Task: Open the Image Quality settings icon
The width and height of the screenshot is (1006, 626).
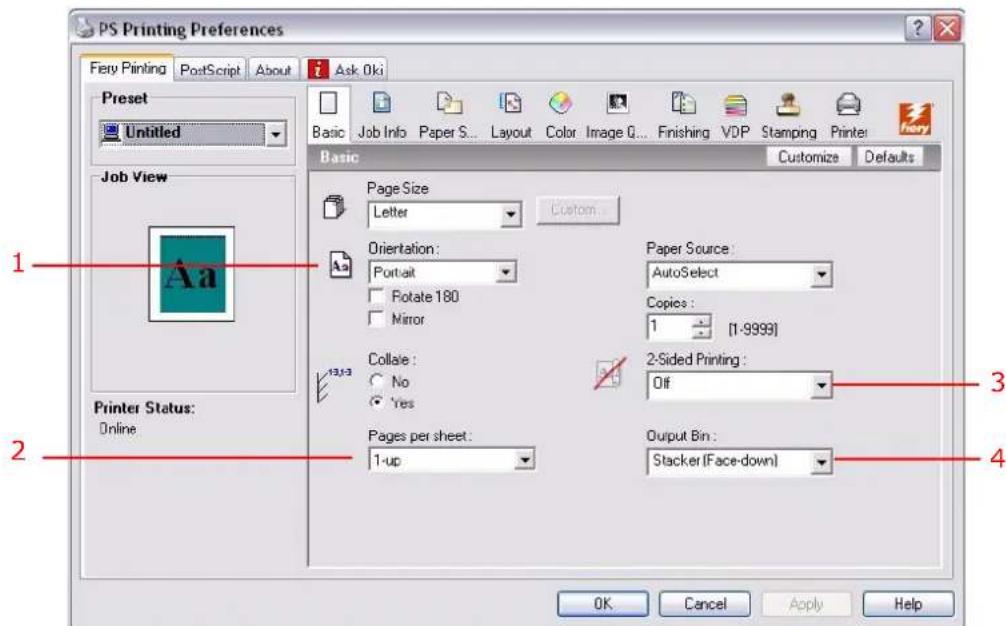Action: [x=617, y=103]
